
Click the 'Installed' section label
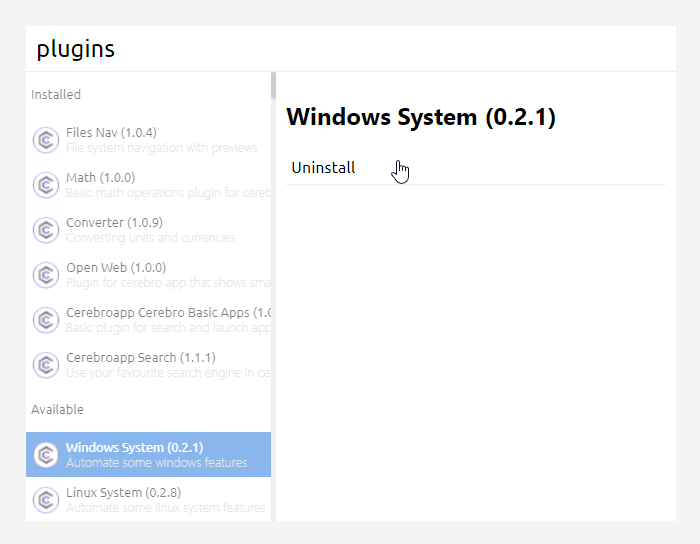pos(56,95)
